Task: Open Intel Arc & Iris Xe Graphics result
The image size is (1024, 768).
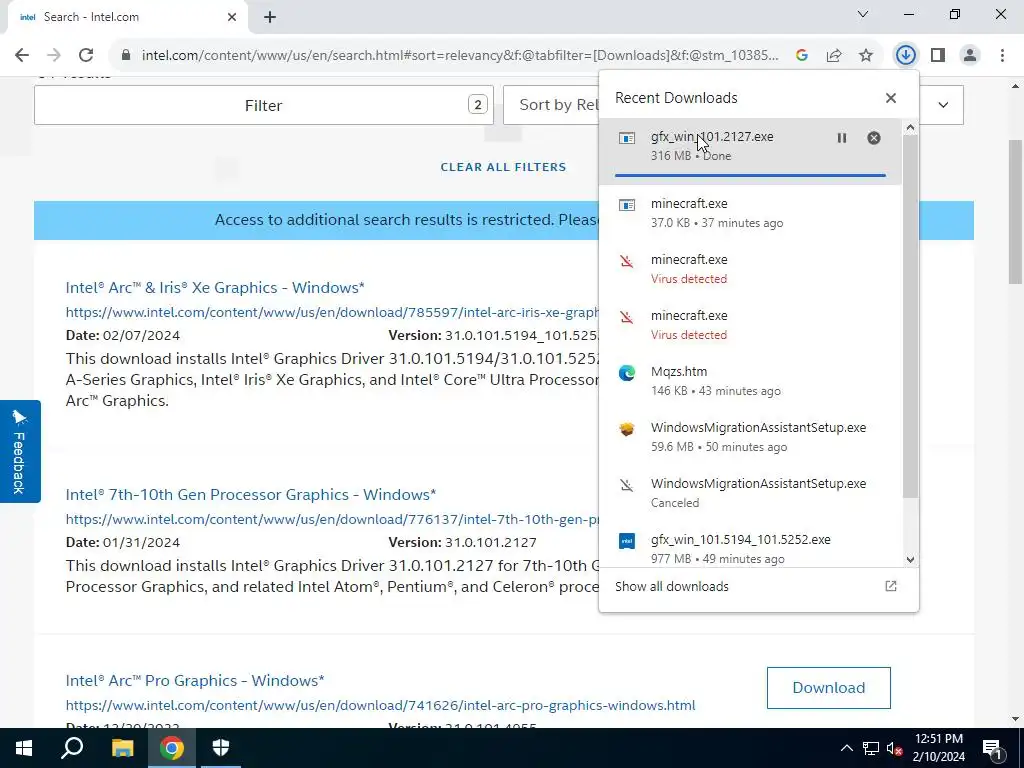Action: click(215, 287)
